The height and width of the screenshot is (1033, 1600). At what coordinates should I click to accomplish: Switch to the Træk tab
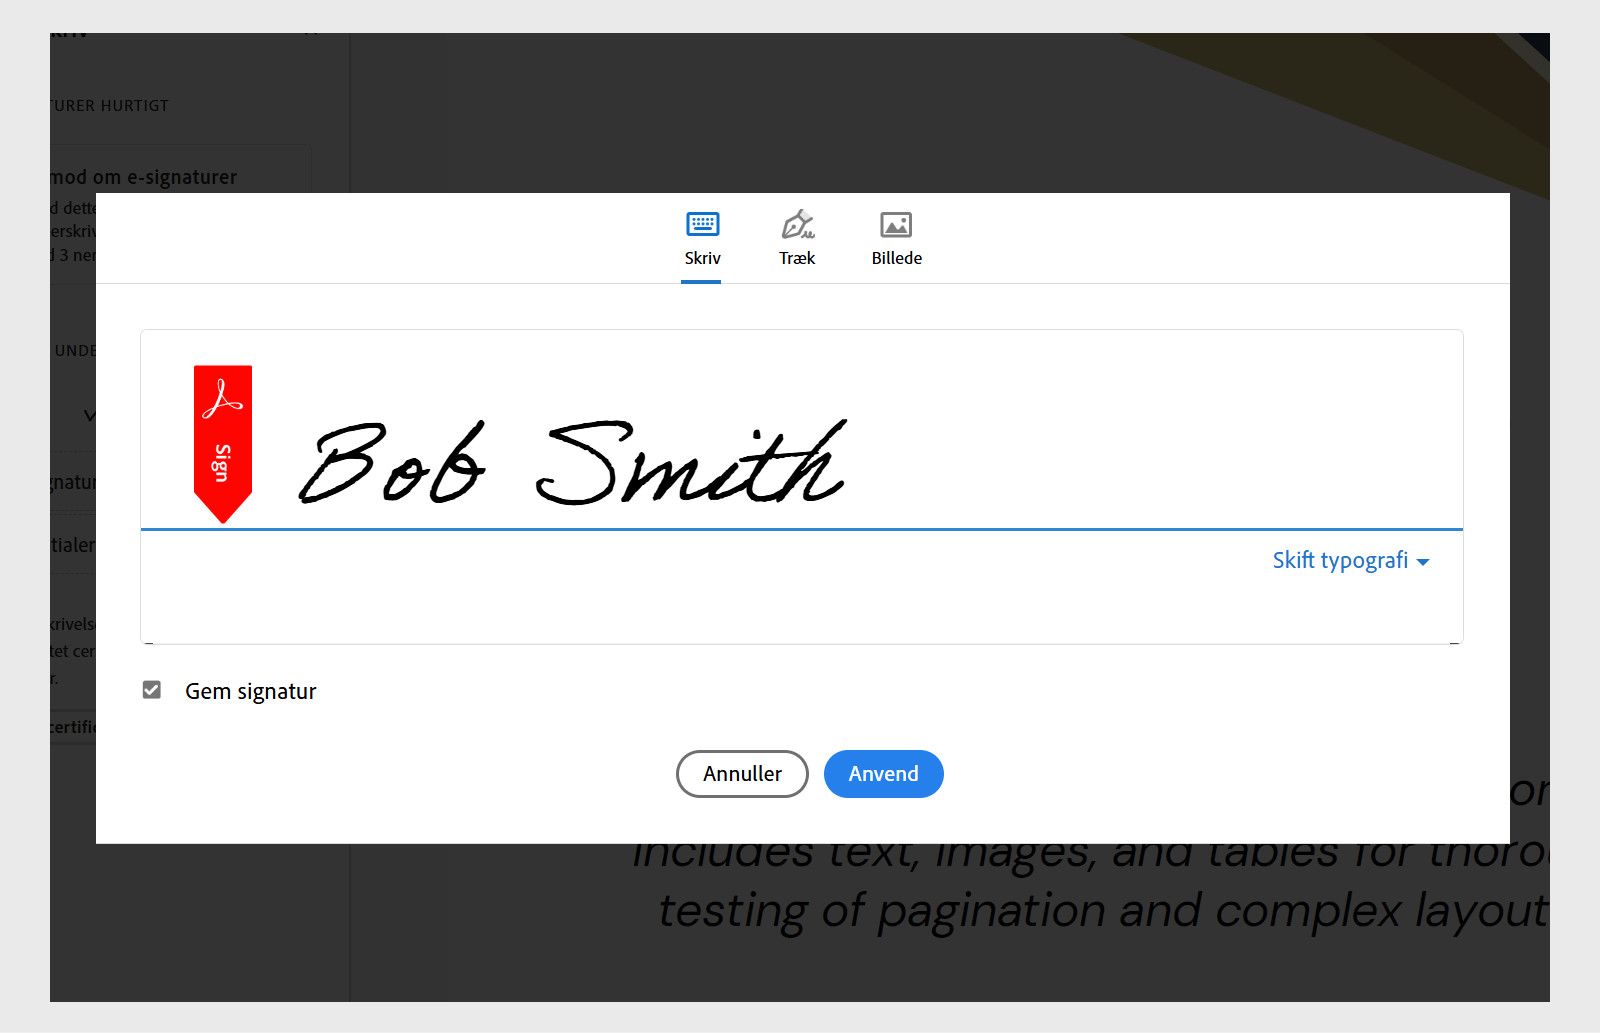tap(797, 240)
